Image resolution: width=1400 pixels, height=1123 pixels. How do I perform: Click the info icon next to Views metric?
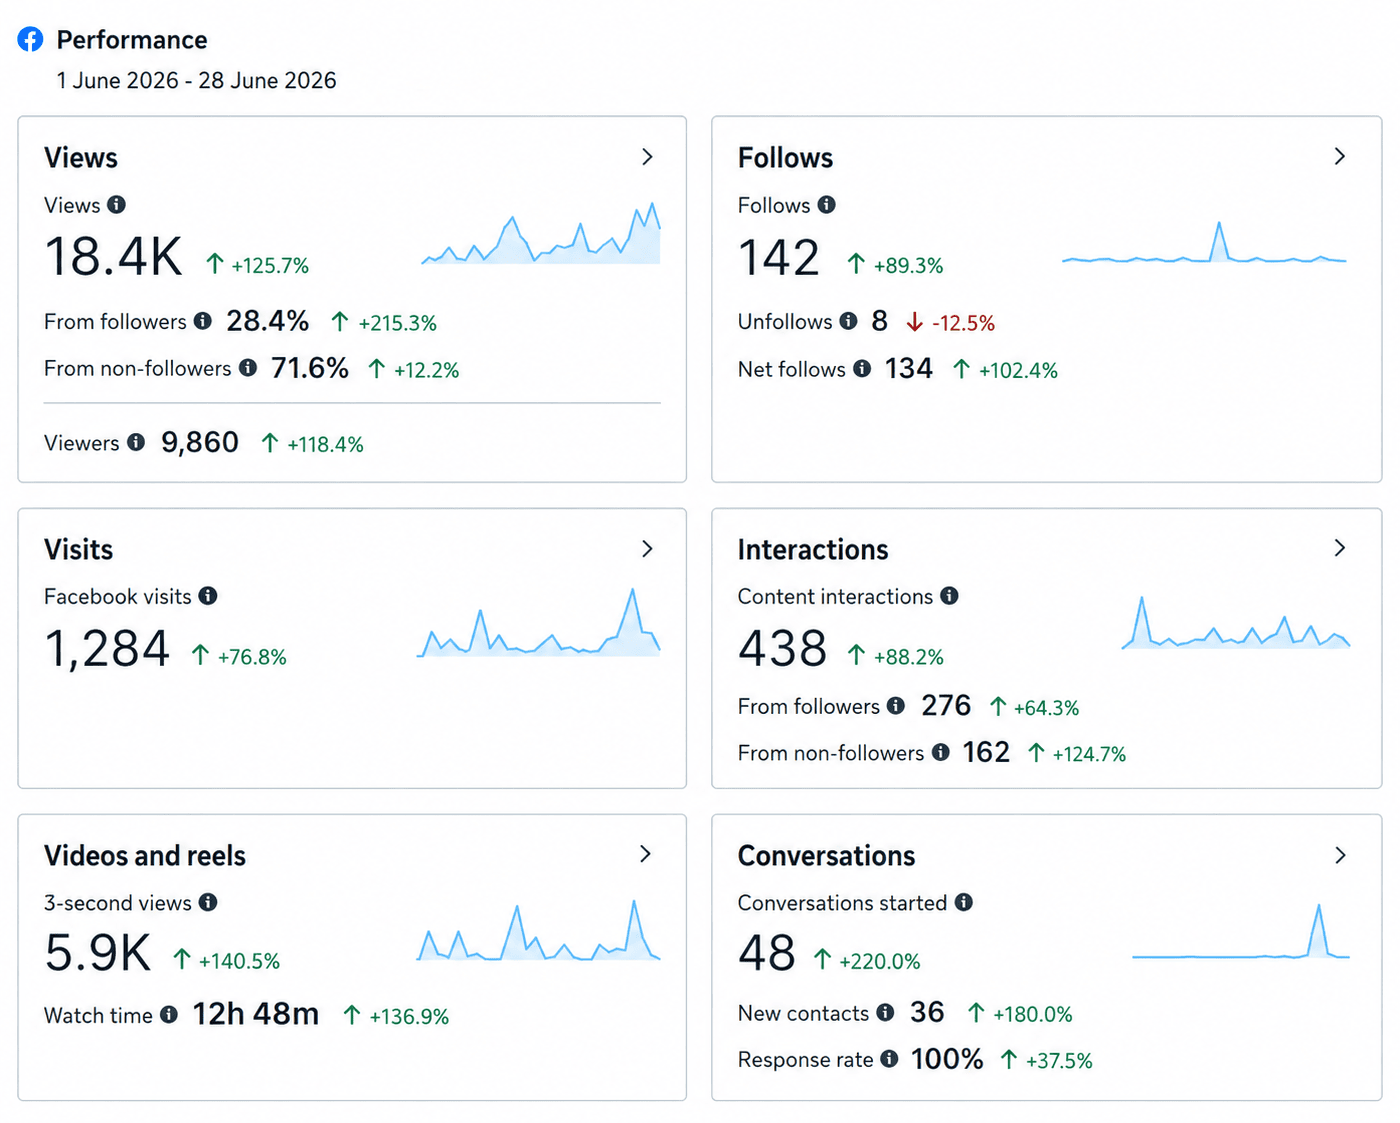117,205
